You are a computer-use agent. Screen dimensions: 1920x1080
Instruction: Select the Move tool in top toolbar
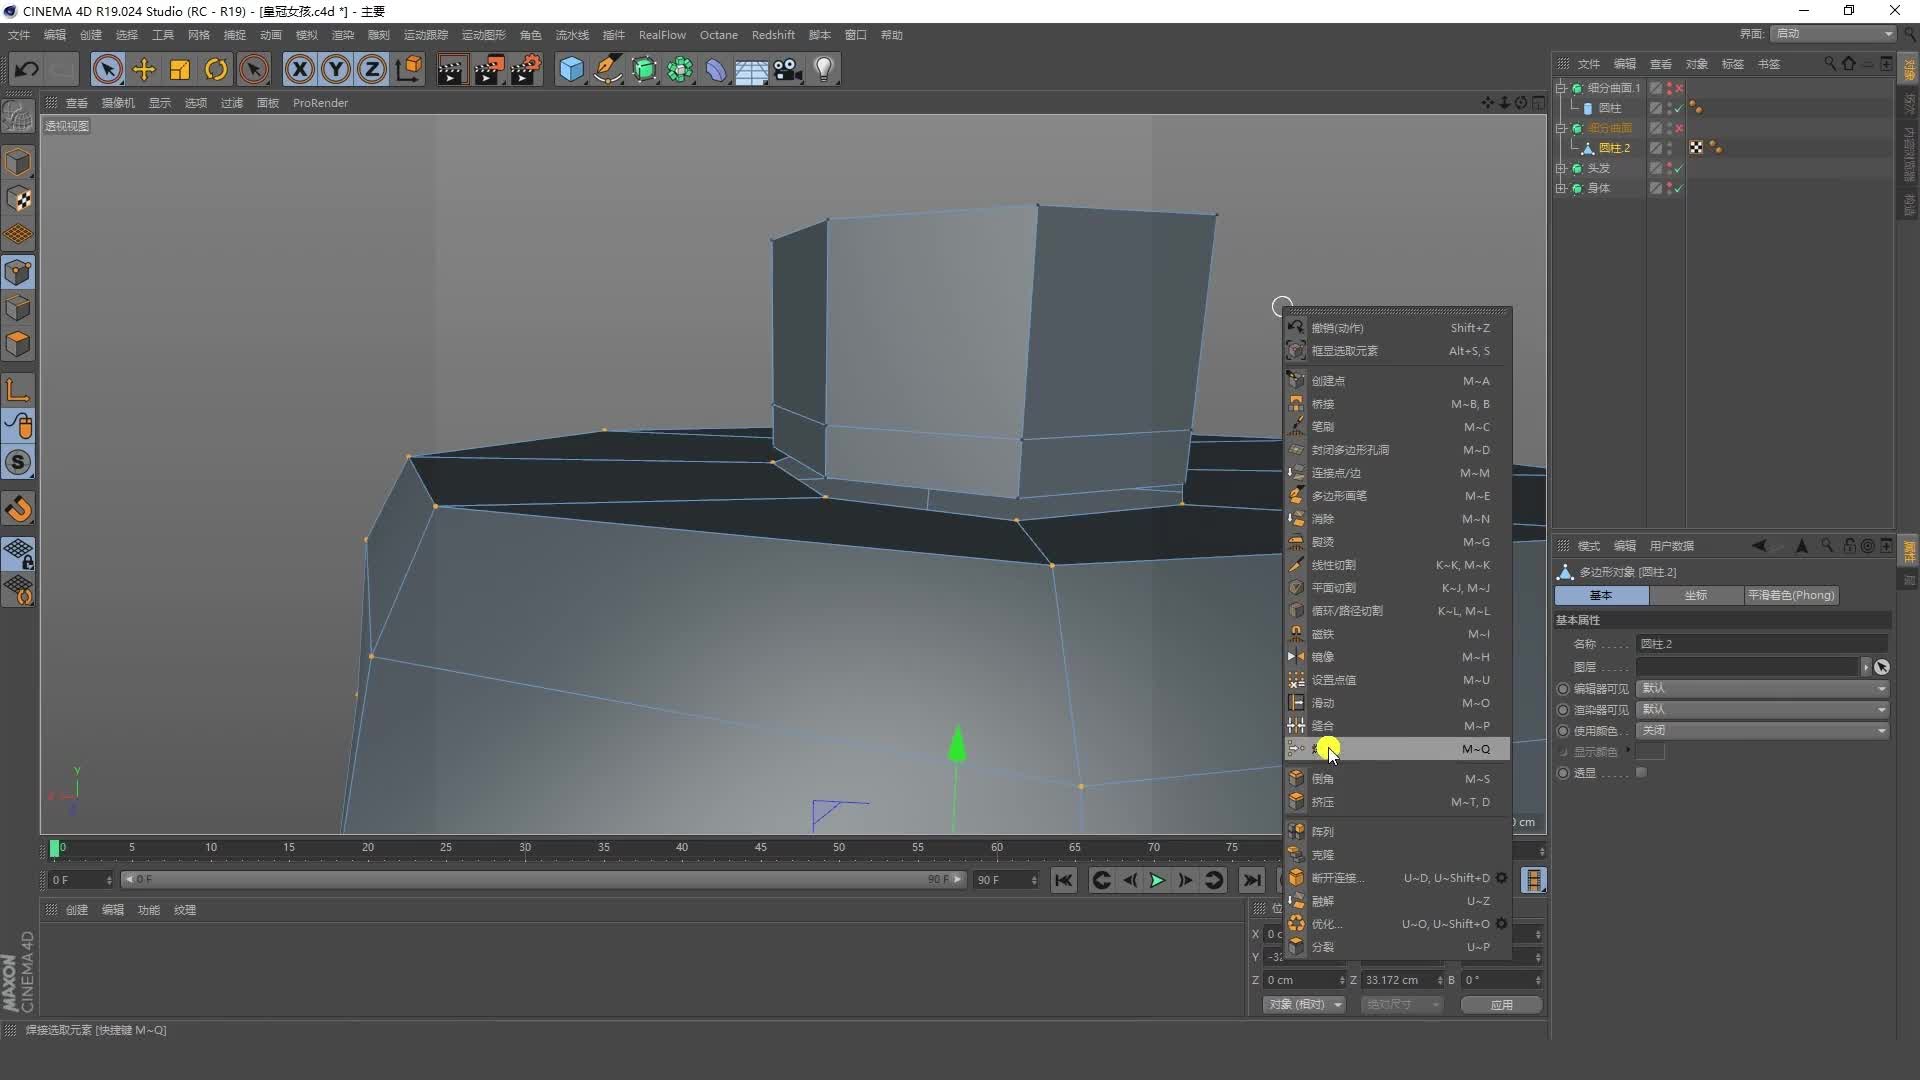point(144,69)
